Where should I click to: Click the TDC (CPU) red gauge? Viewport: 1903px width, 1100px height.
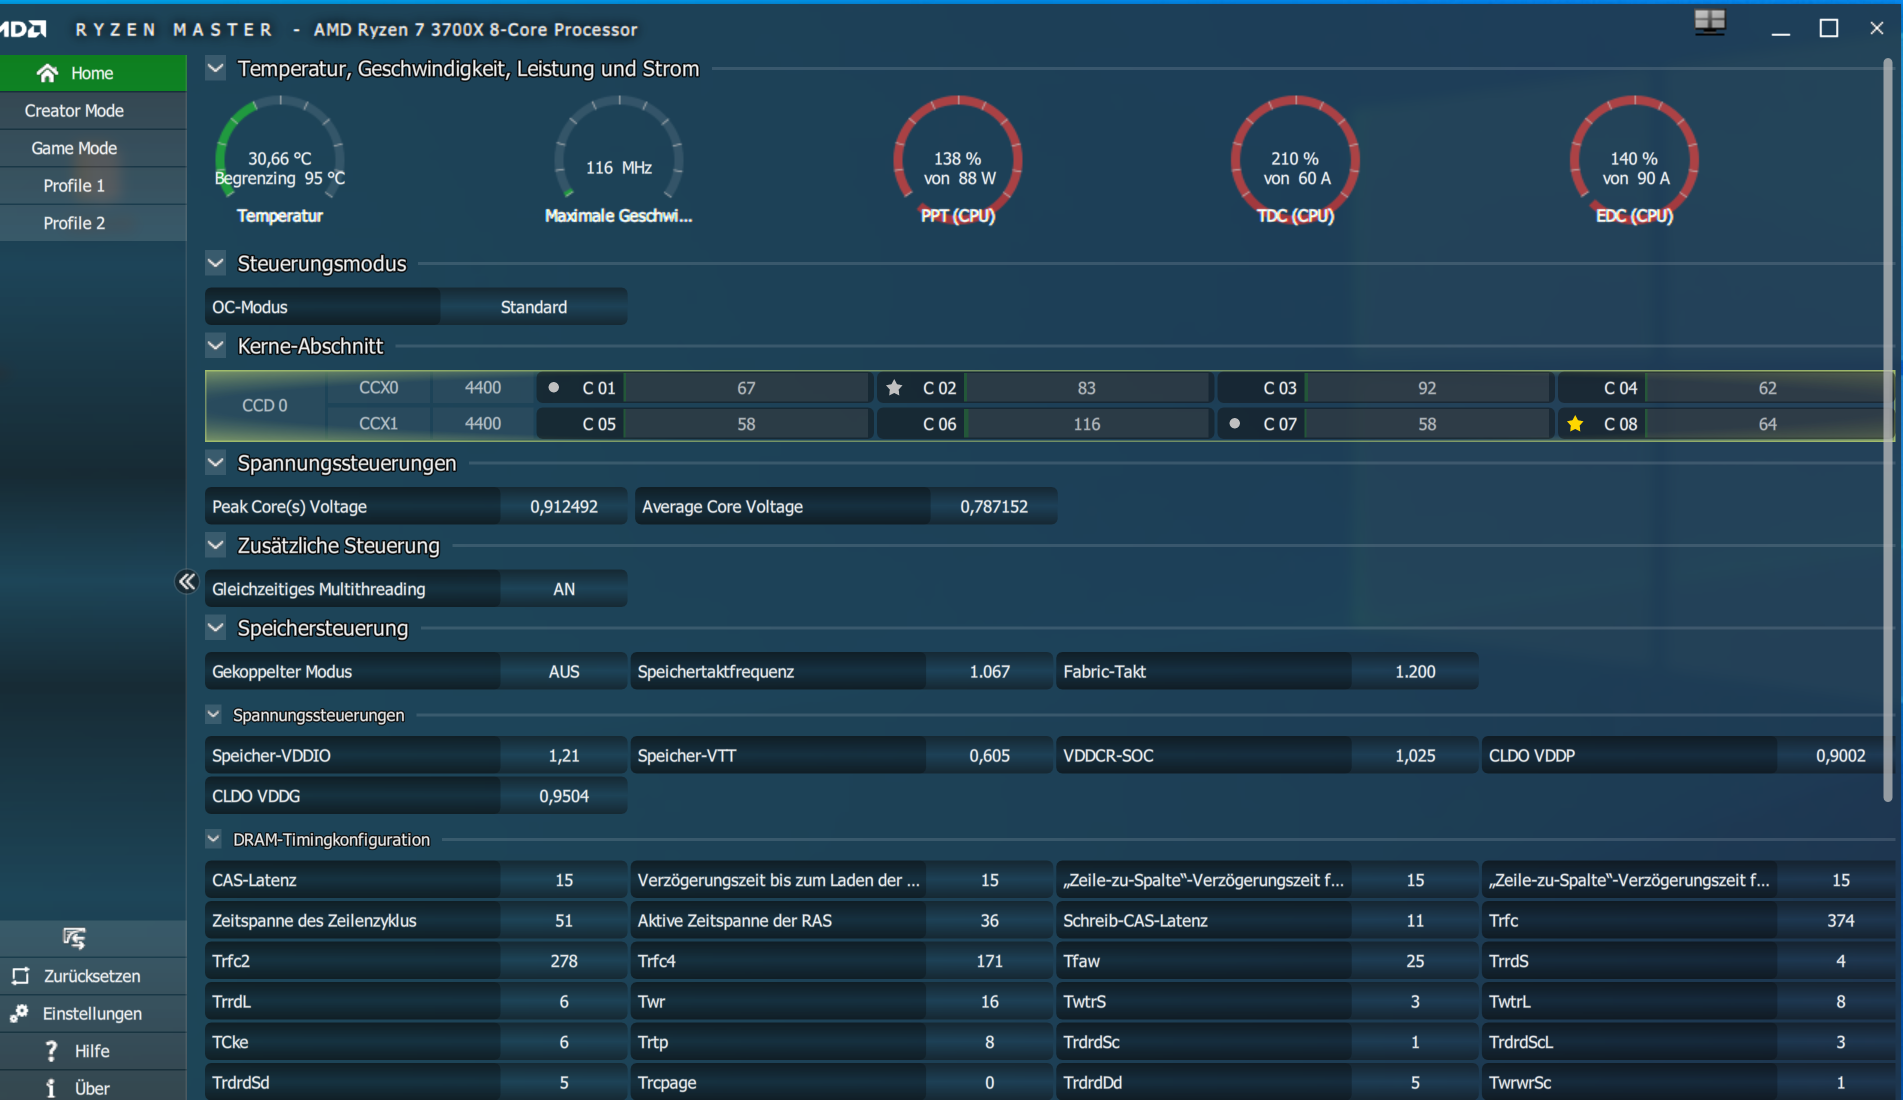(x=1295, y=158)
